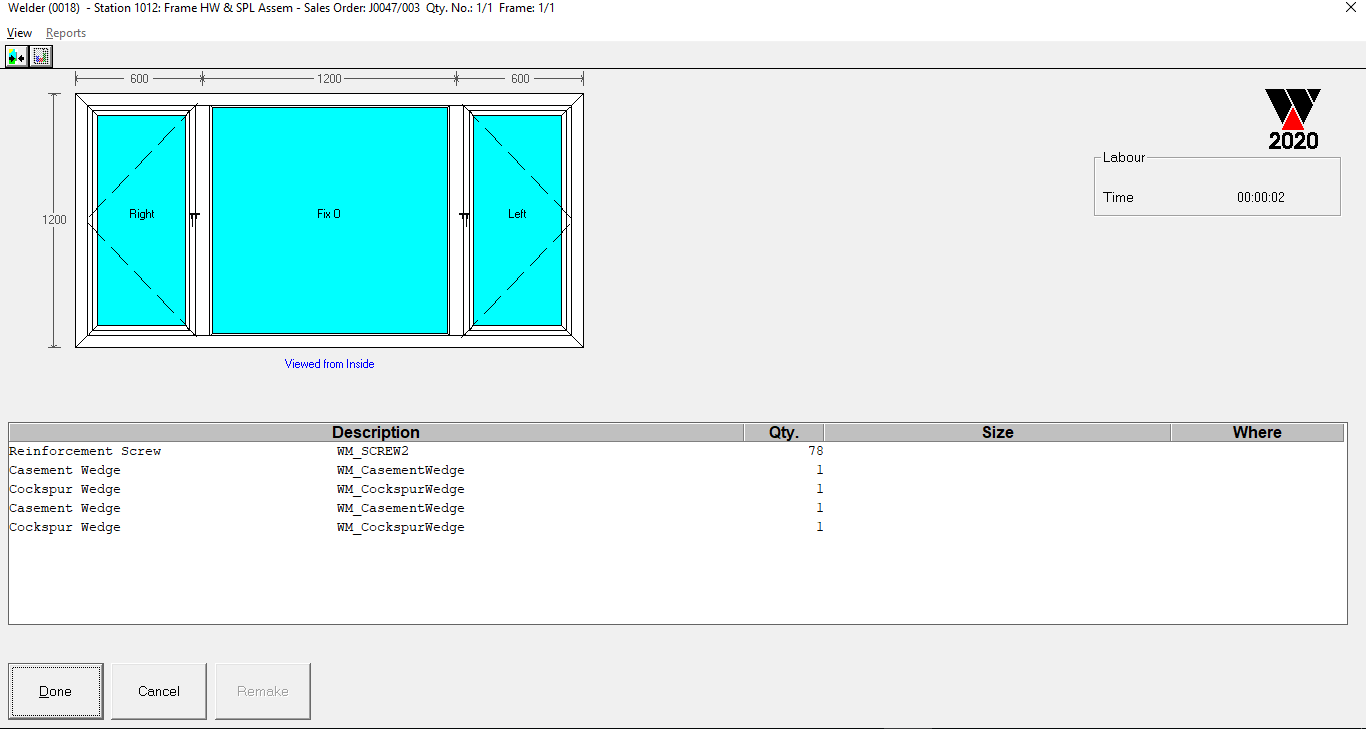Click the Remake button
The width and height of the screenshot is (1366, 729).
click(x=263, y=691)
